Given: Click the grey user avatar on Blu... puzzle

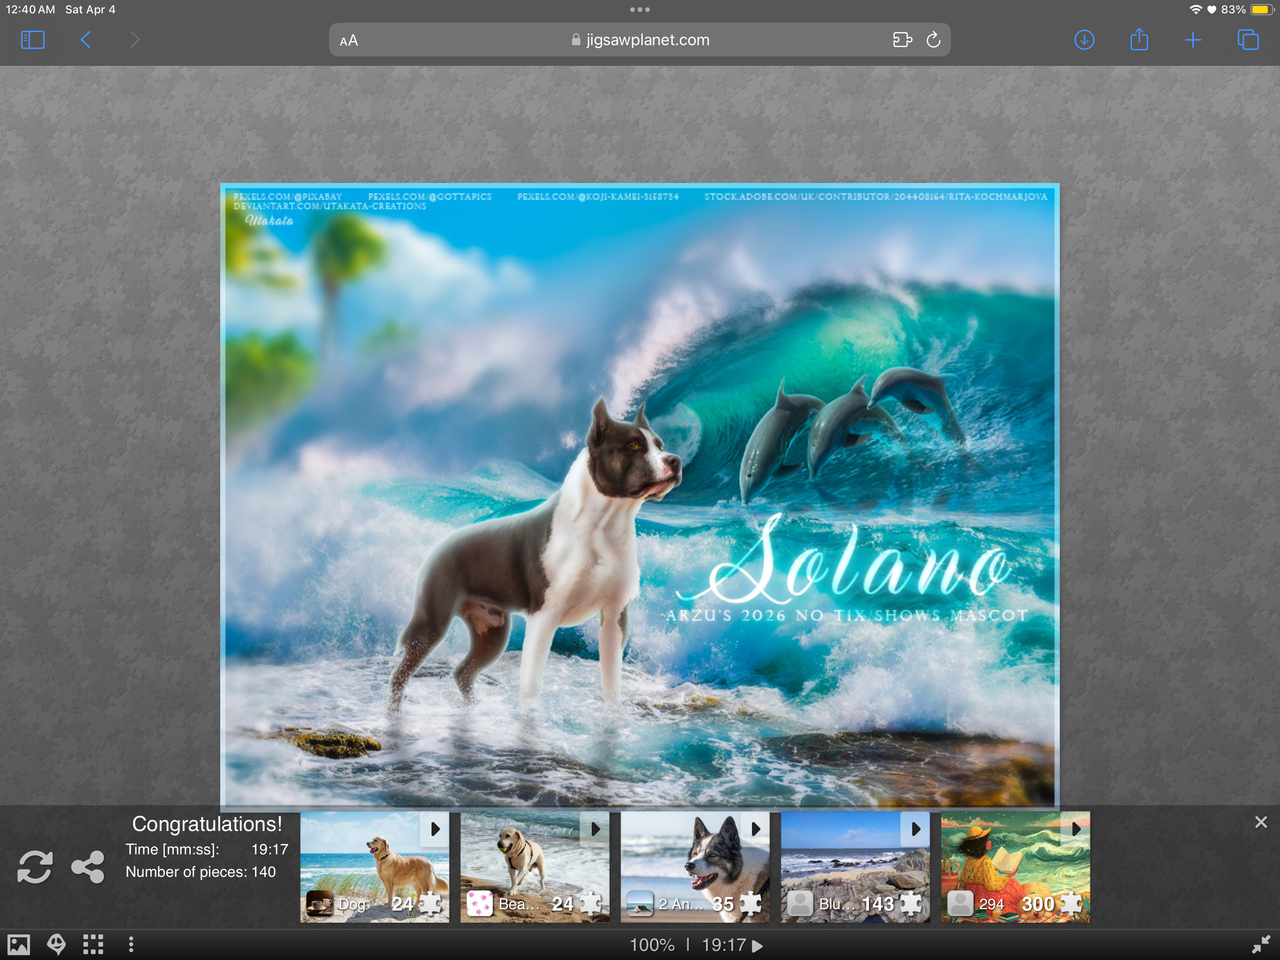Looking at the screenshot, I should point(800,904).
